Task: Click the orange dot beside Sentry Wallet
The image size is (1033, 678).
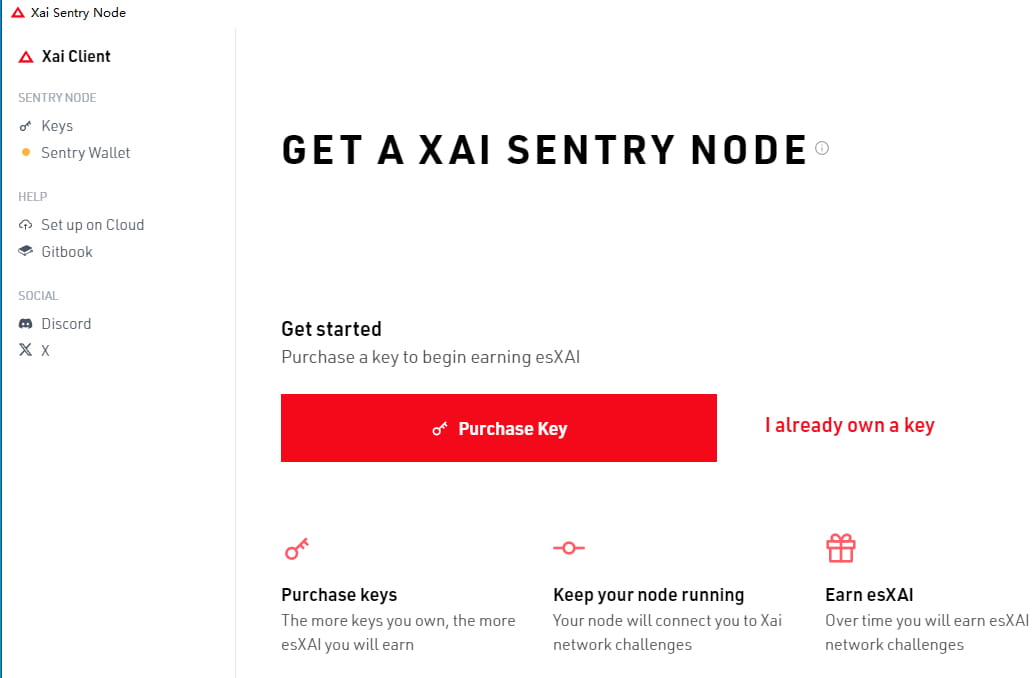Action: (26, 152)
